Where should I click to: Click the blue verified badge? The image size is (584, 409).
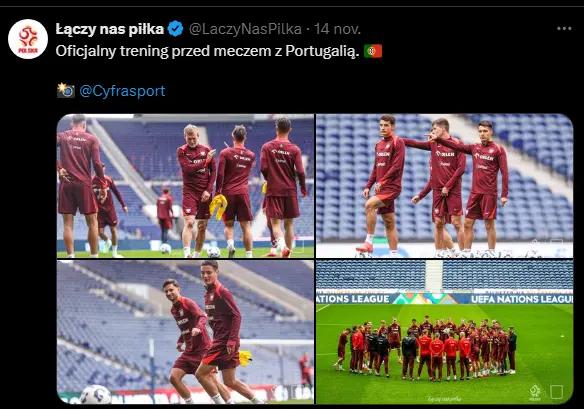point(175,29)
